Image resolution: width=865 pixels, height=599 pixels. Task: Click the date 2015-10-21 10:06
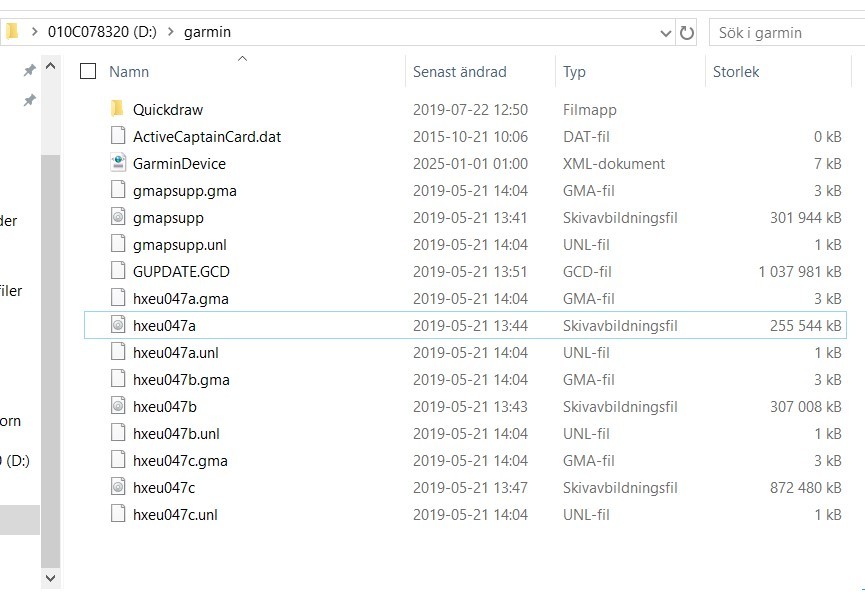470,137
